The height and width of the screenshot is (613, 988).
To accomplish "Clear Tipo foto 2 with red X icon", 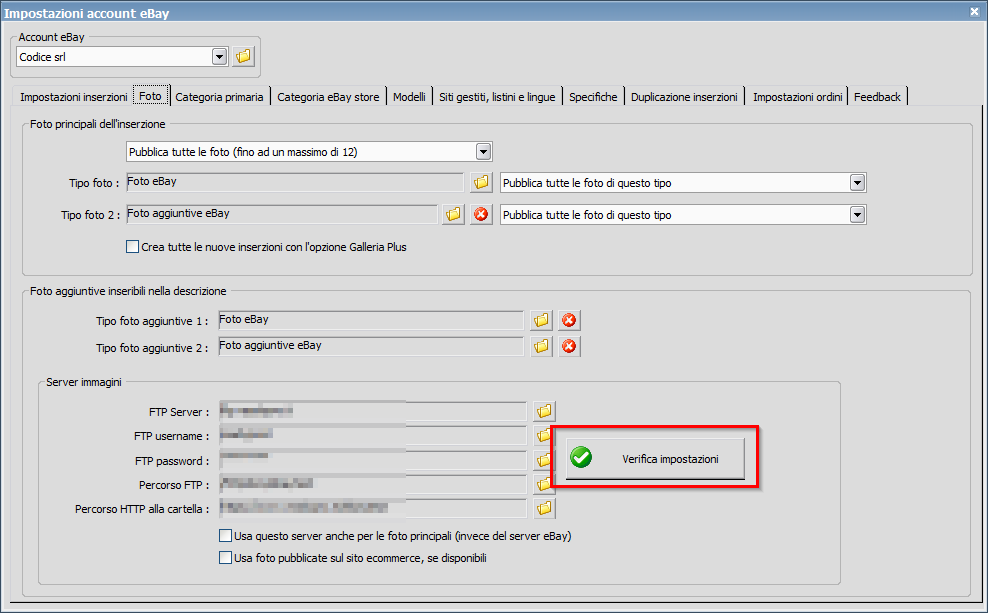I will click(481, 215).
